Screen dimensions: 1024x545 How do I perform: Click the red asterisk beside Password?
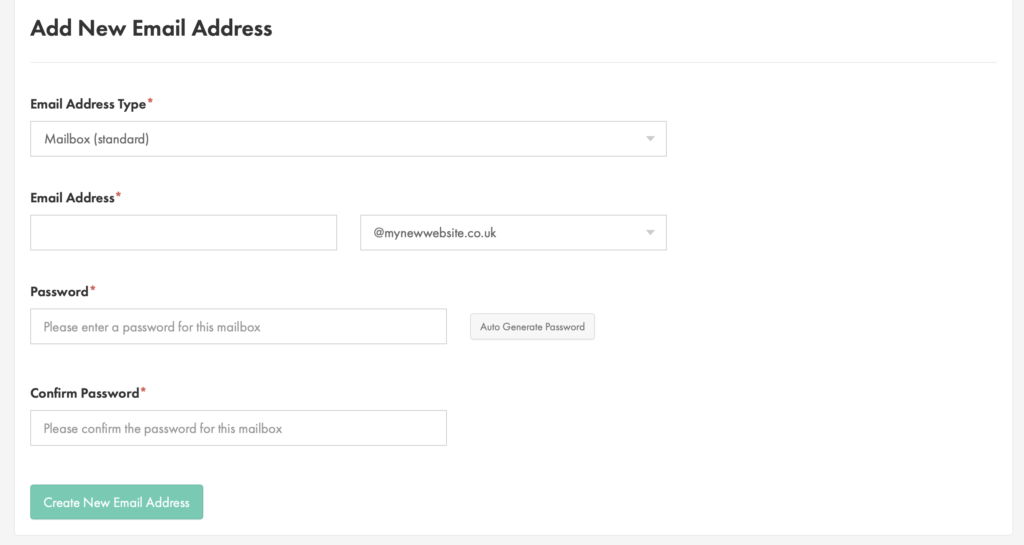pos(93,288)
